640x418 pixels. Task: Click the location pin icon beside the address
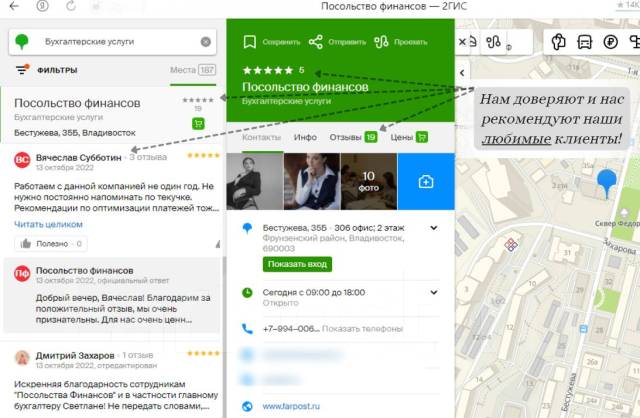(247, 228)
